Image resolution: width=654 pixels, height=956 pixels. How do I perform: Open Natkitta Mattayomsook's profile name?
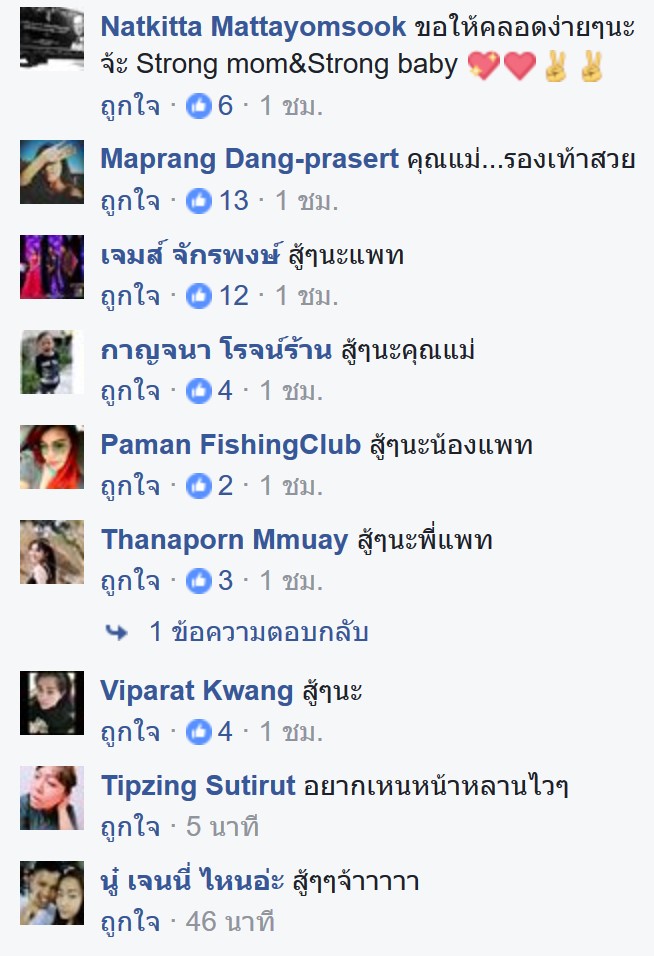click(253, 27)
